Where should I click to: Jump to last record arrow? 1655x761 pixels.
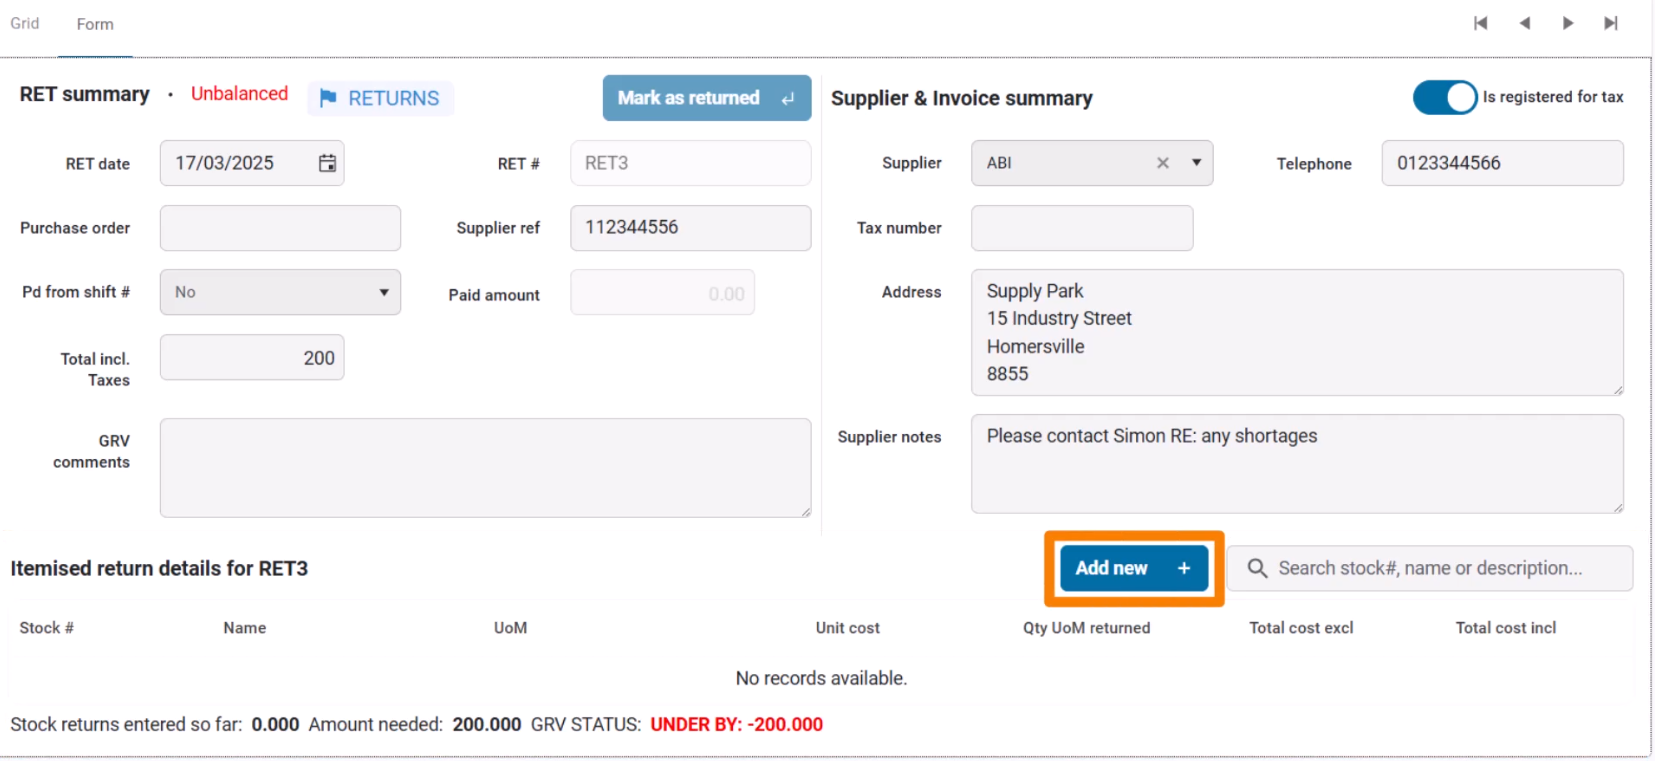coord(1611,23)
